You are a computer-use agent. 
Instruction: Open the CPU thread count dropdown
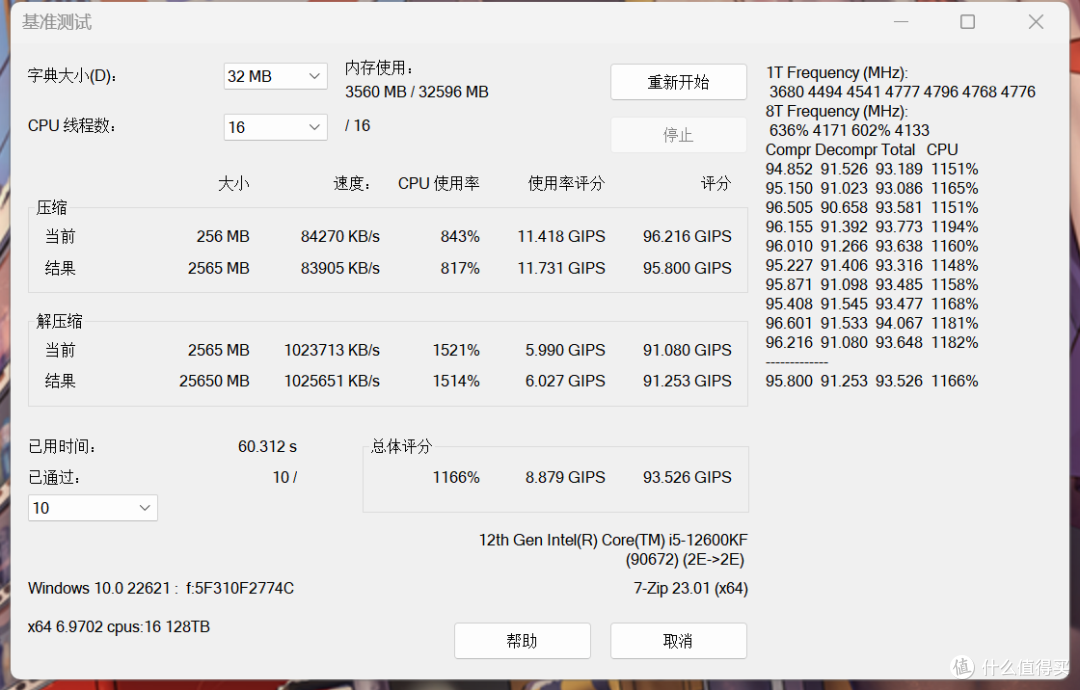coord(275,127)
